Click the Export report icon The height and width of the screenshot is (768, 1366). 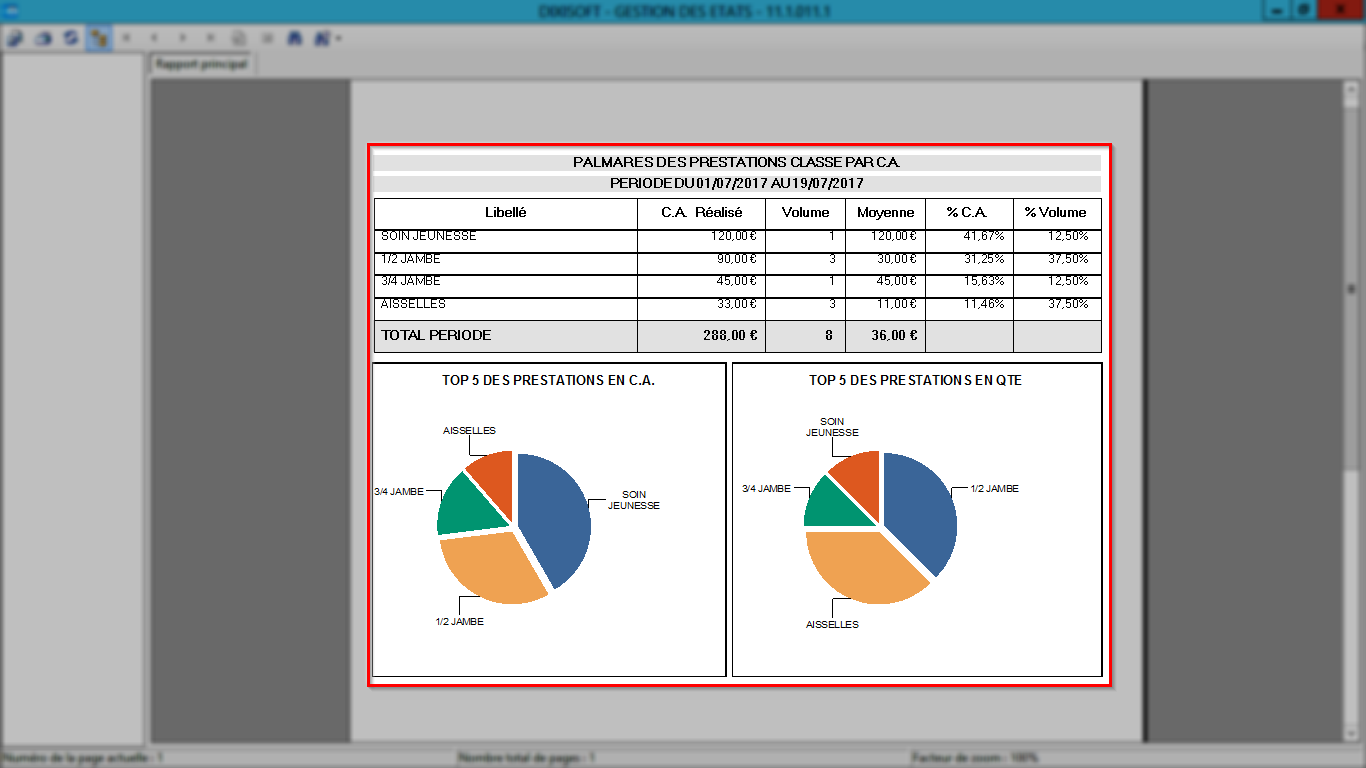pyautogui.click(x=14, y=38)
